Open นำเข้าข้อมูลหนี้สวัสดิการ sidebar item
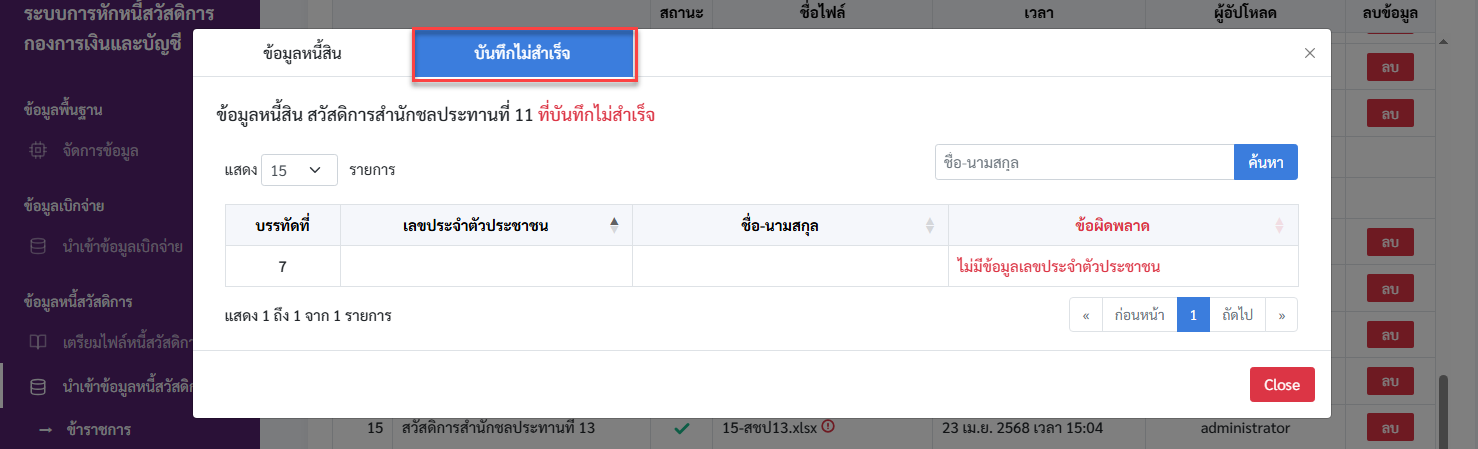Screen dimensions: 1478x449 point(127,386)
